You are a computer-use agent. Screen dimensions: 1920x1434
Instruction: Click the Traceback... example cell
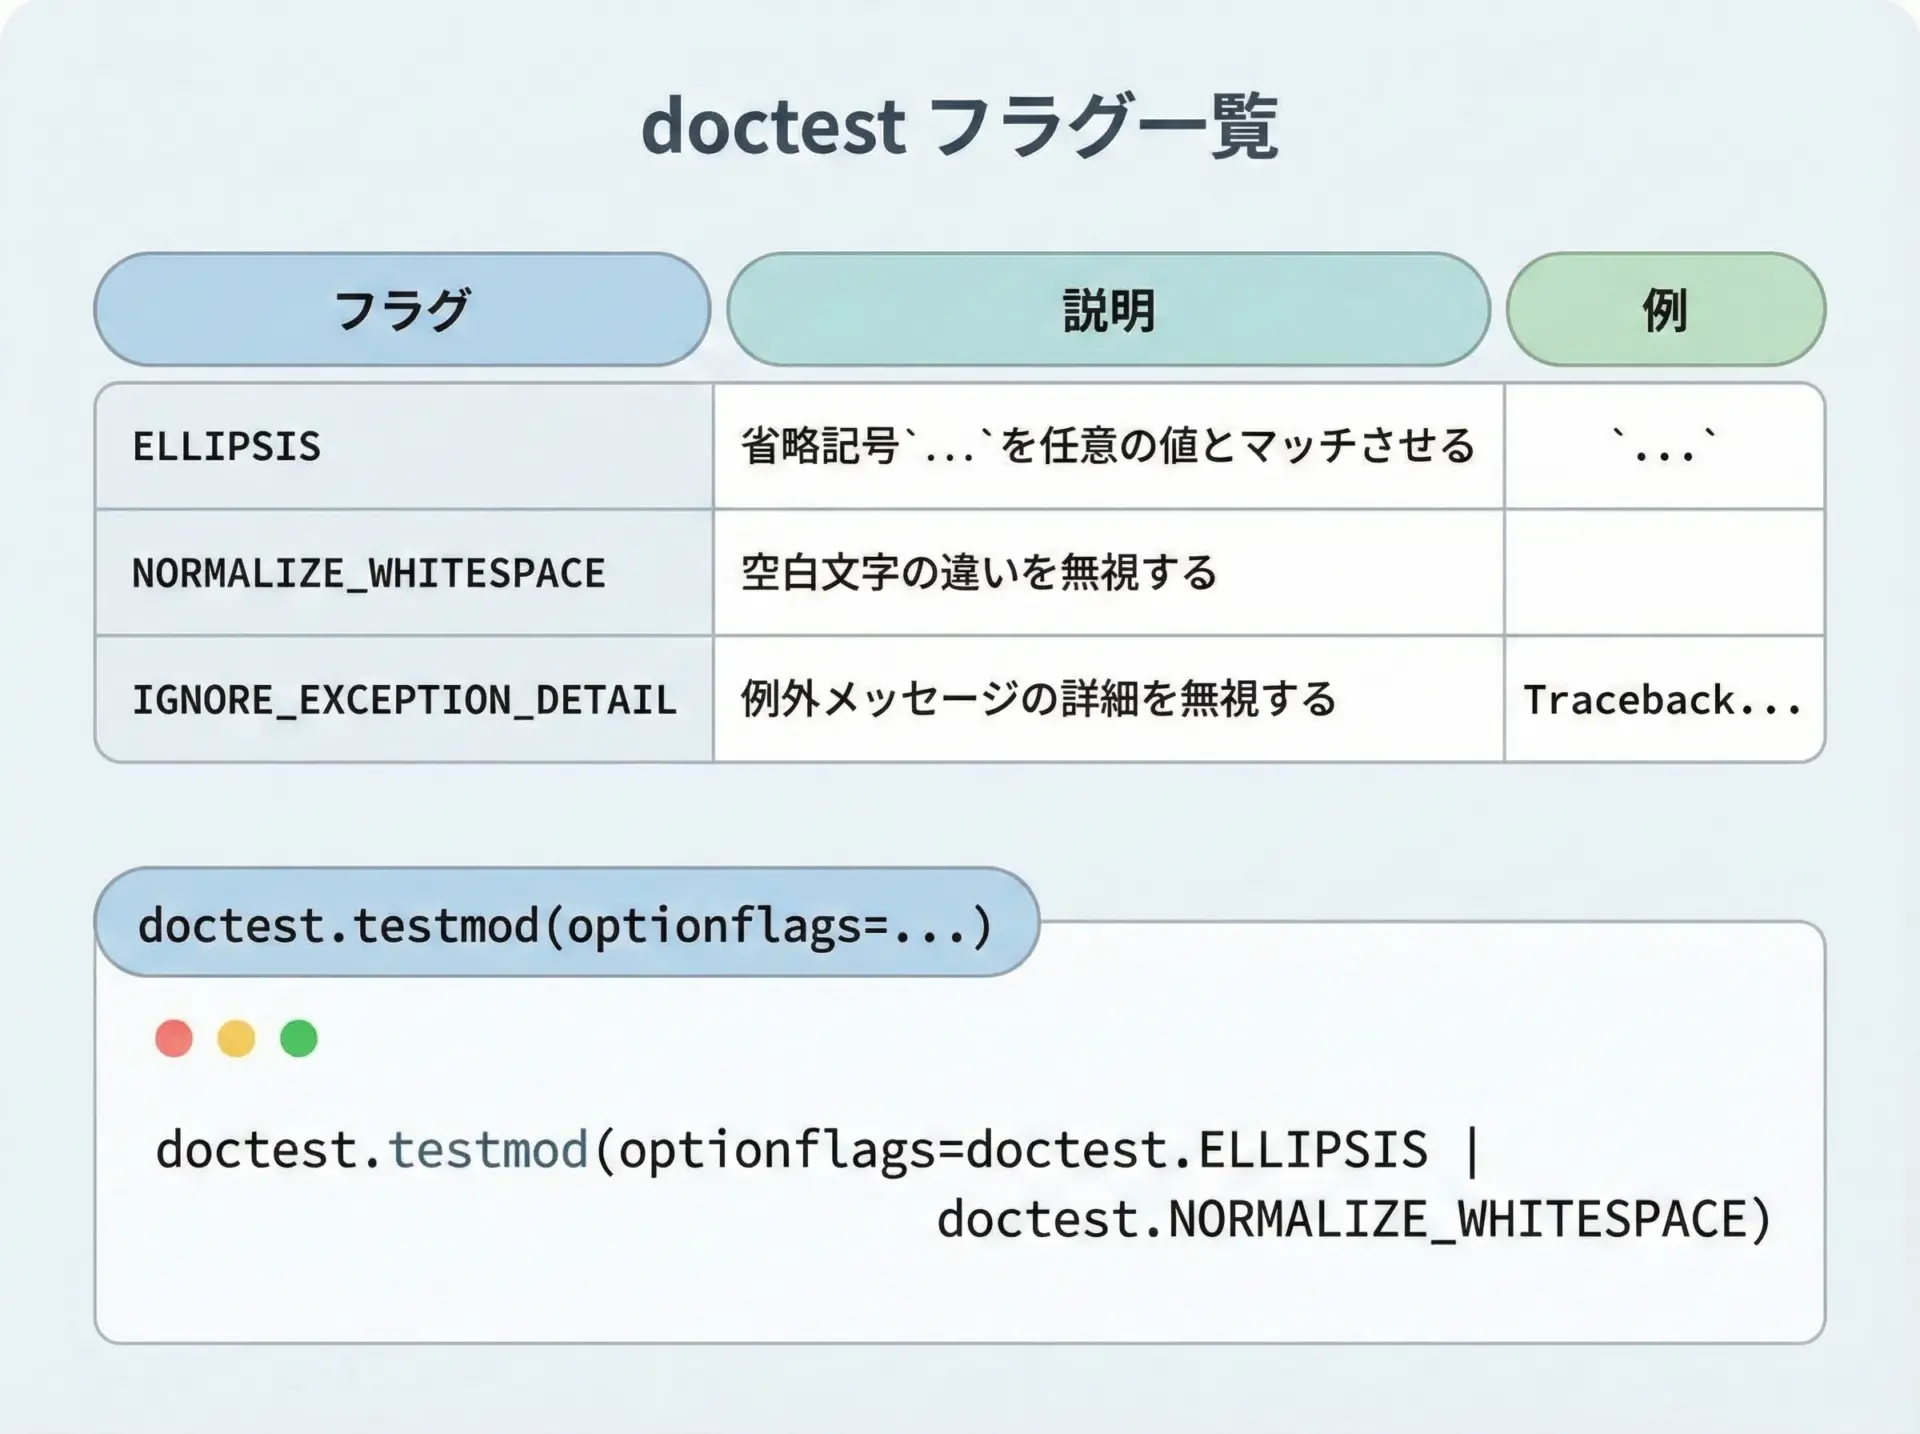[x=1663, y=699]
